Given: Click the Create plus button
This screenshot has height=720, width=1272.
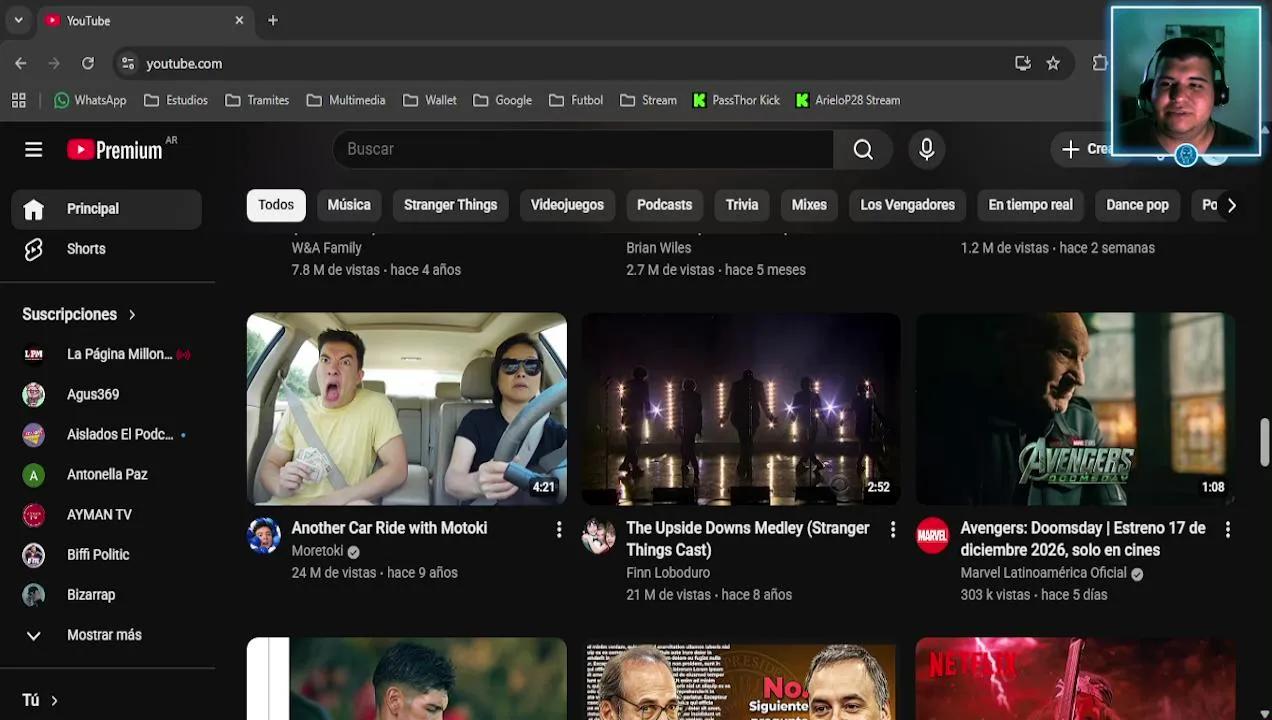Looking at the screenshot, I should click(x=1085, y=149).
